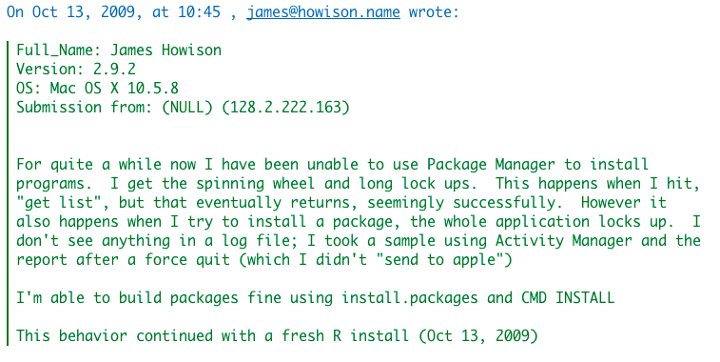Click the words 'Package Manager' in first paragraph
Screen dimensions: 720x362
pos(491,164)
